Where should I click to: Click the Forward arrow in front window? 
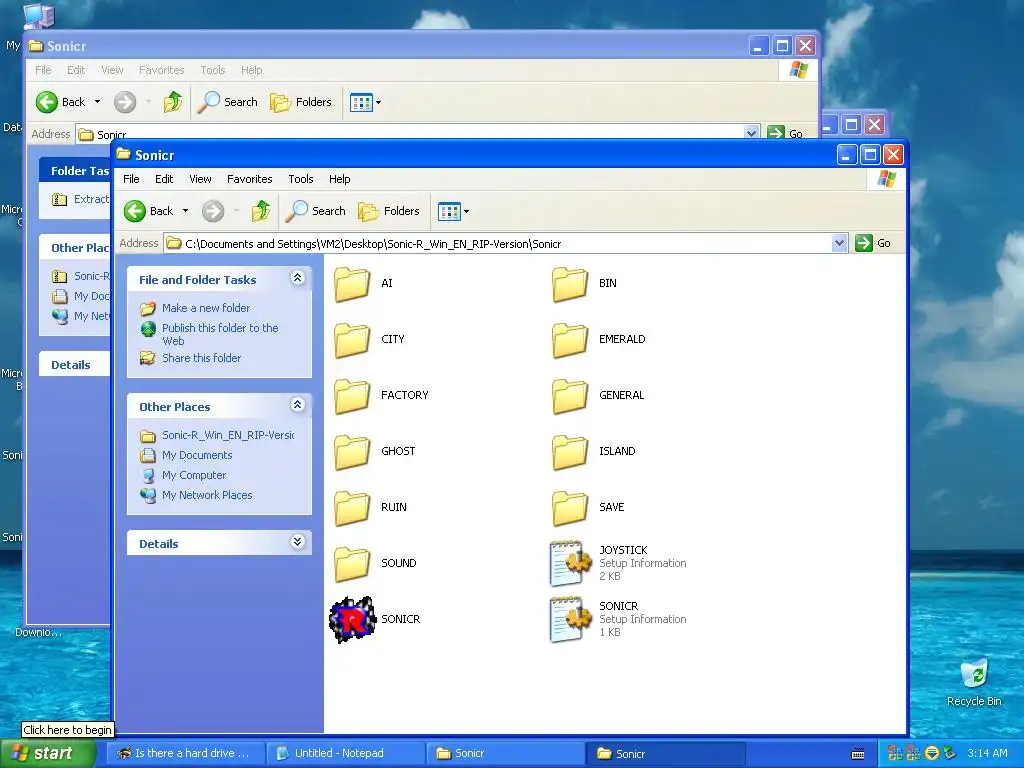(213, 211)
